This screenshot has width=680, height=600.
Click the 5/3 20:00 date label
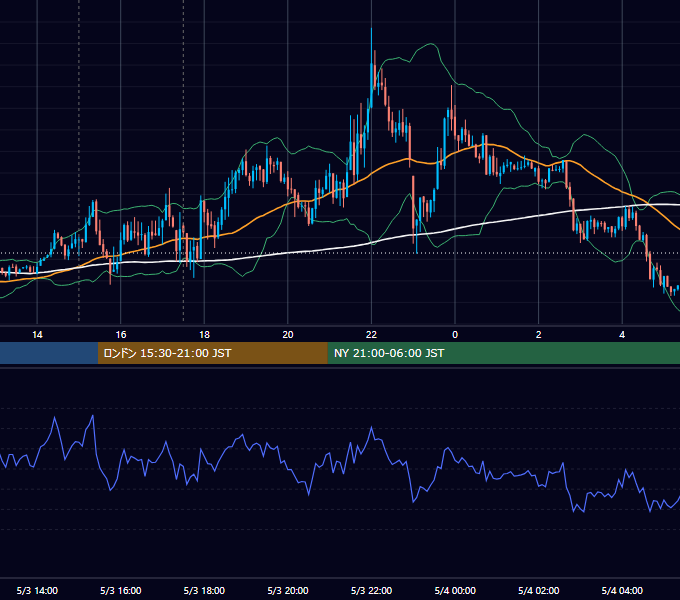coord(288,590)
